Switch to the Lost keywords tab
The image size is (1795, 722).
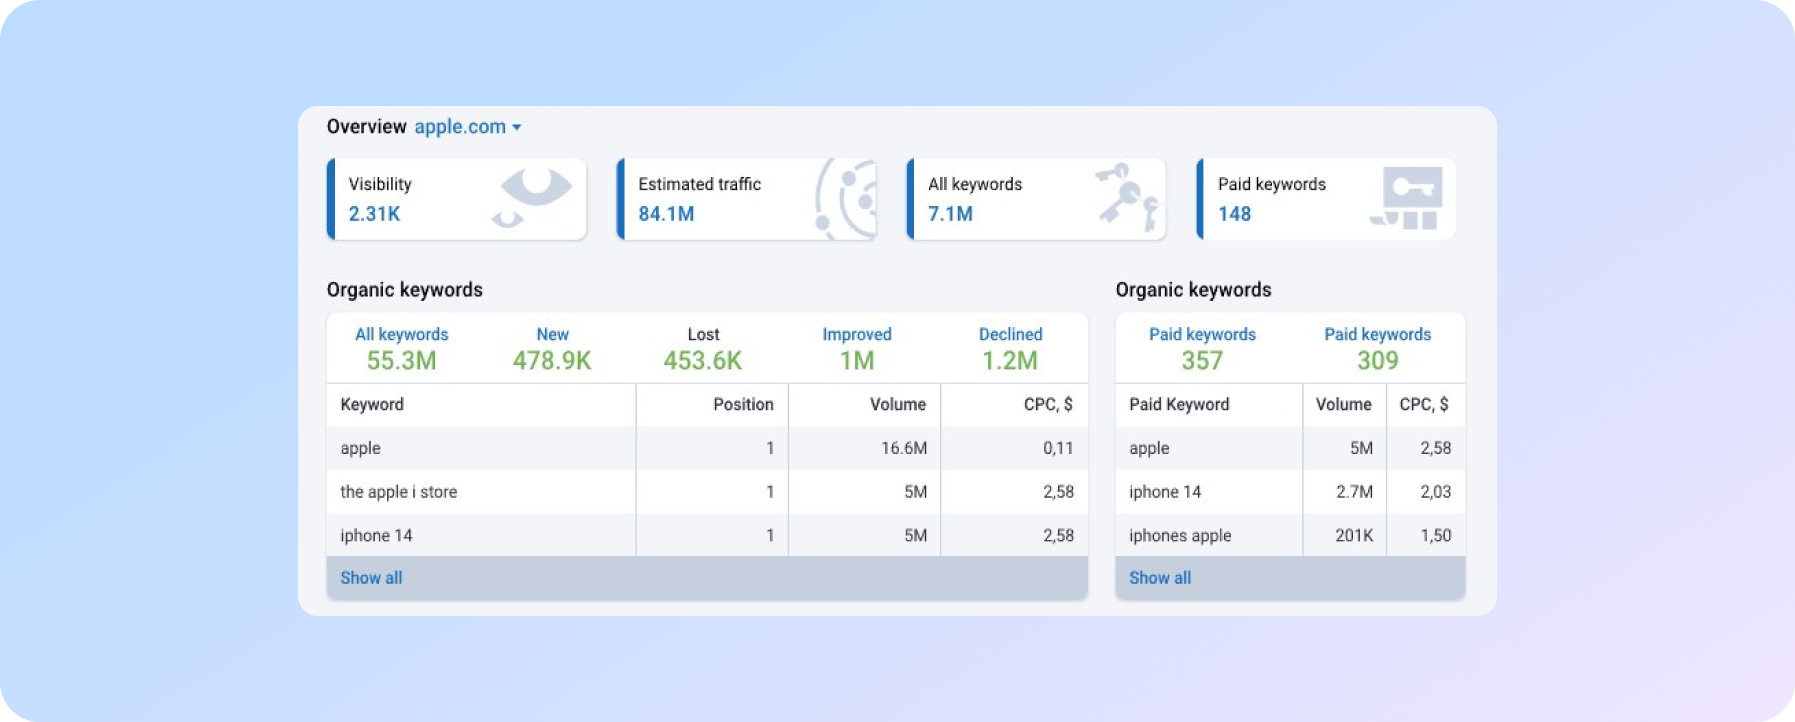click(x=703, y=348)
